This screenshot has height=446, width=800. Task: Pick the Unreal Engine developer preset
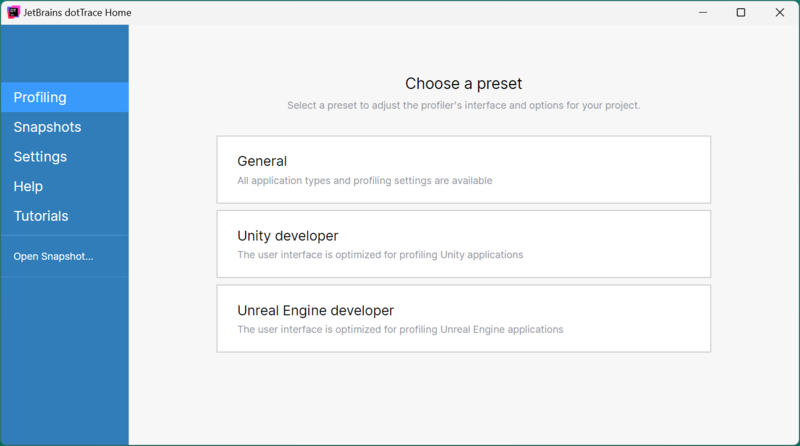pos(463,318)
